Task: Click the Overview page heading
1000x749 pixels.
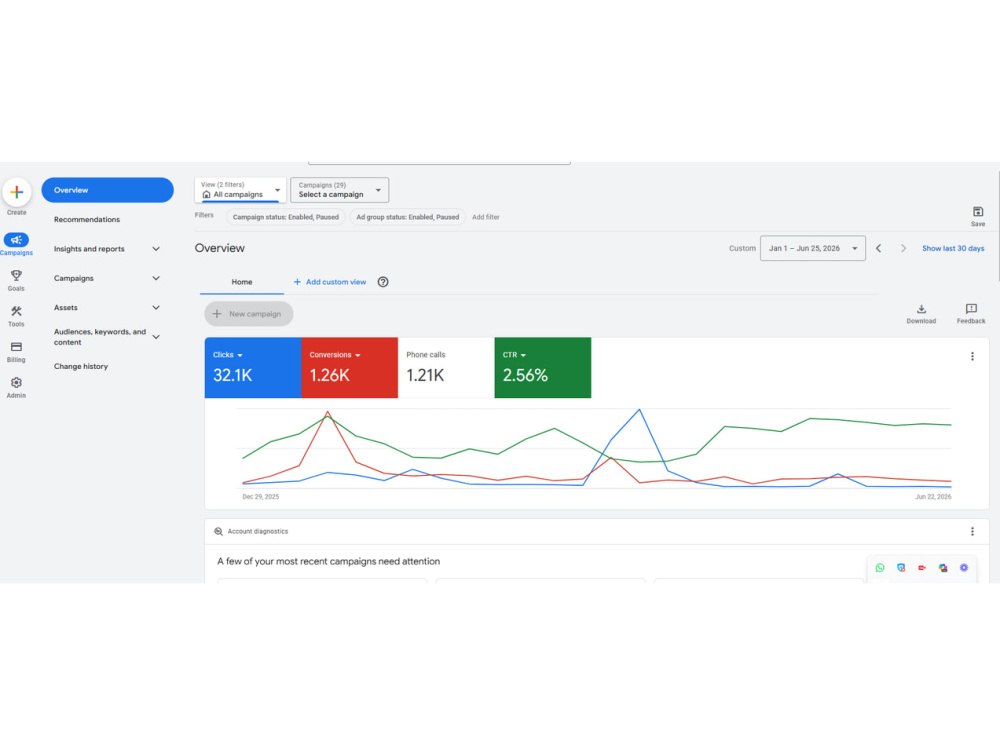Action: point(219,248)
